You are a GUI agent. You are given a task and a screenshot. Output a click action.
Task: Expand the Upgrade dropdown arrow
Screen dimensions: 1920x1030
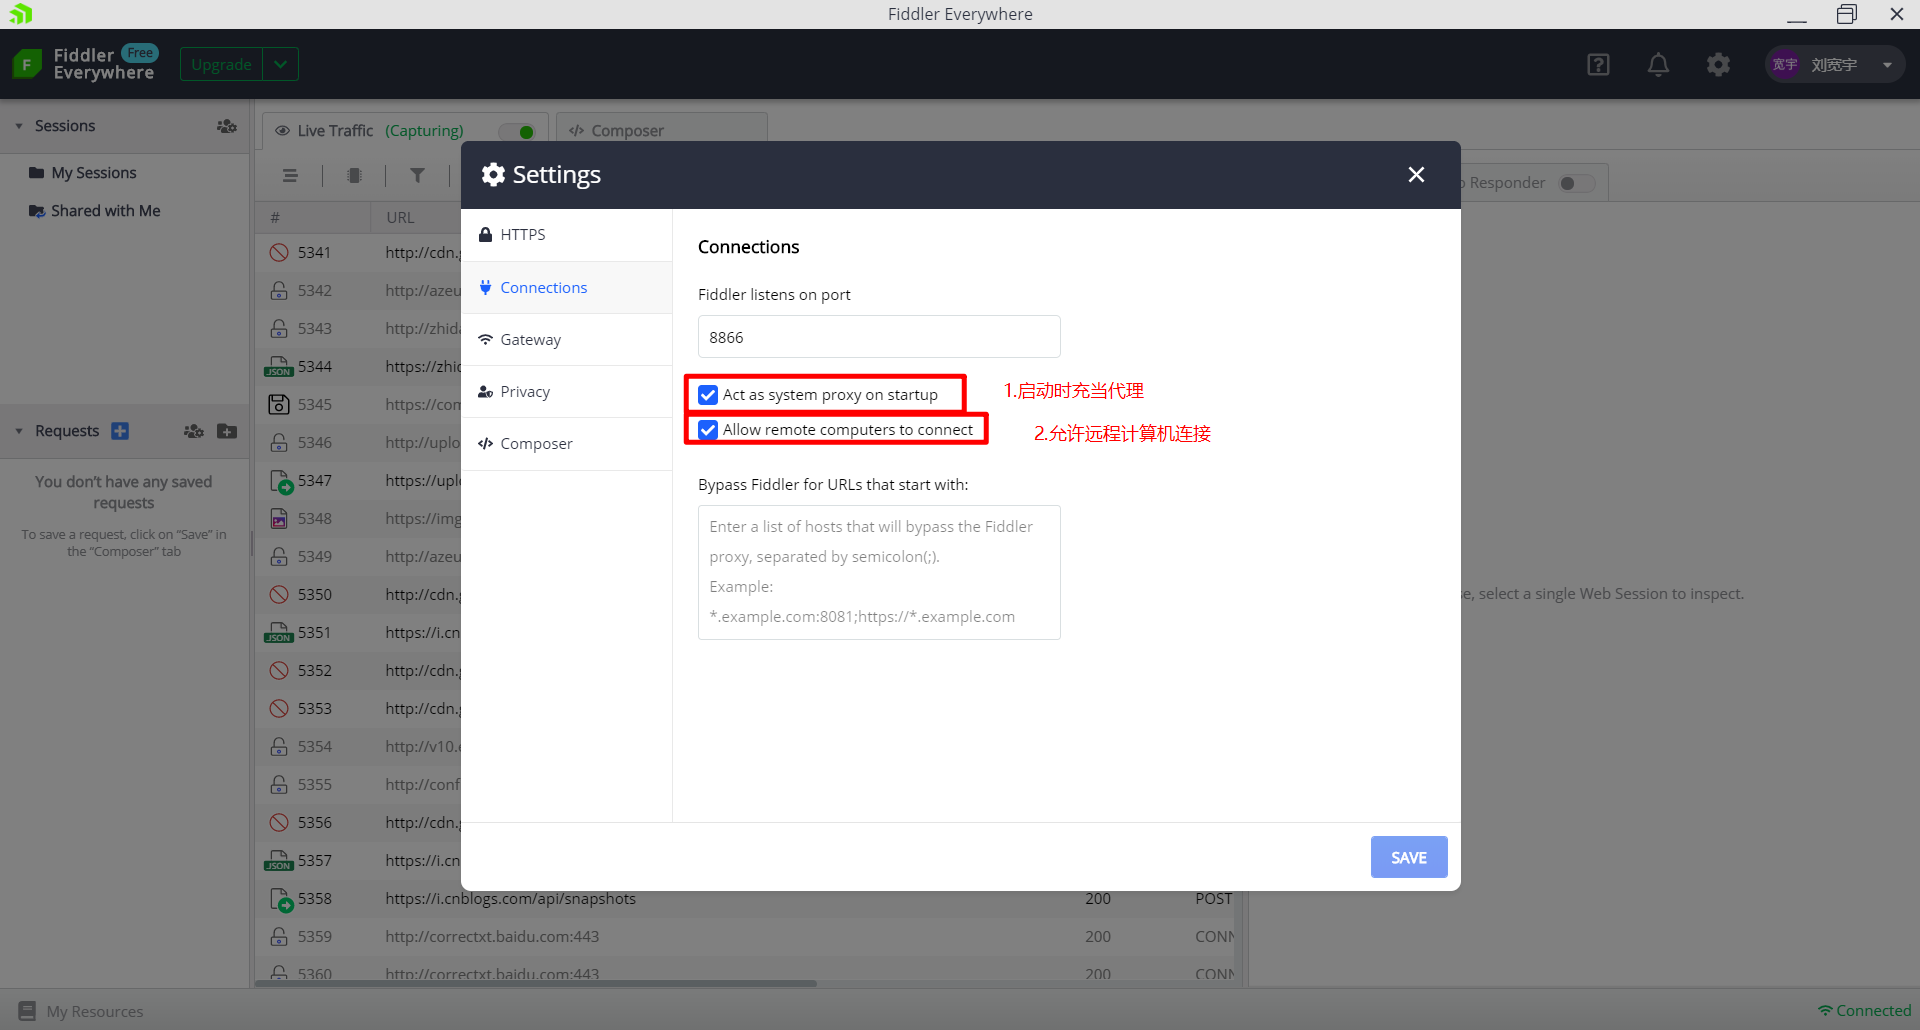coord(281,65)
